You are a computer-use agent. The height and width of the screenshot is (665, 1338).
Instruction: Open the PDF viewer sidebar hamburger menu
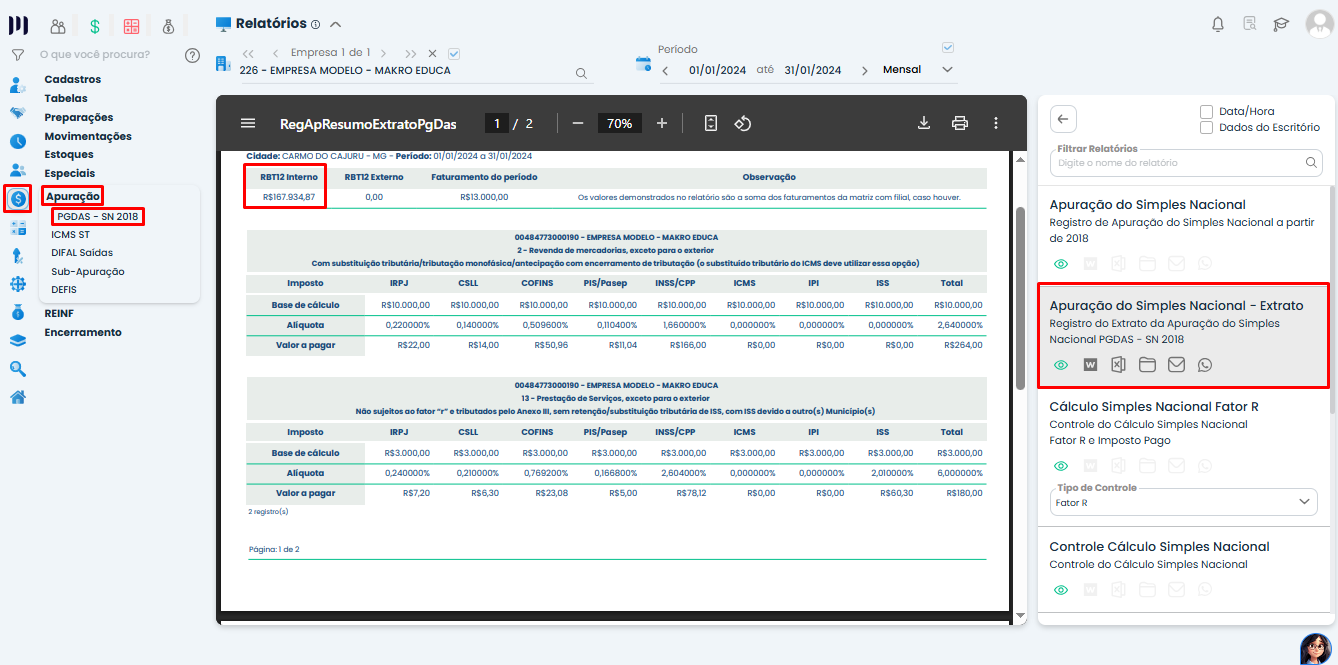(x=248, y=123)
